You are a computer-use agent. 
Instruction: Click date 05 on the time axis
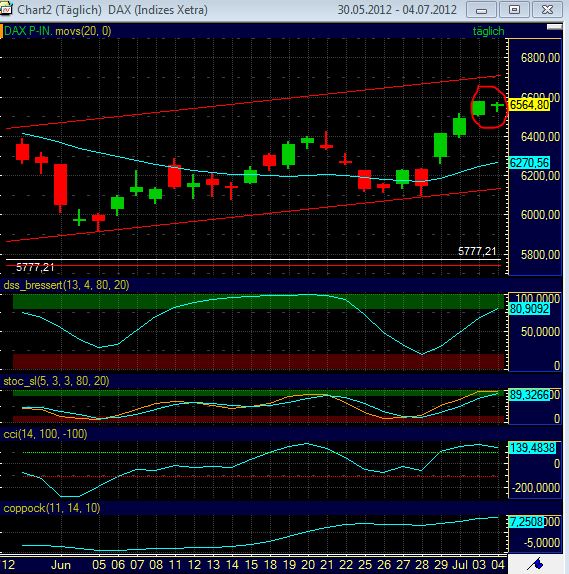(x=99, y=565)
